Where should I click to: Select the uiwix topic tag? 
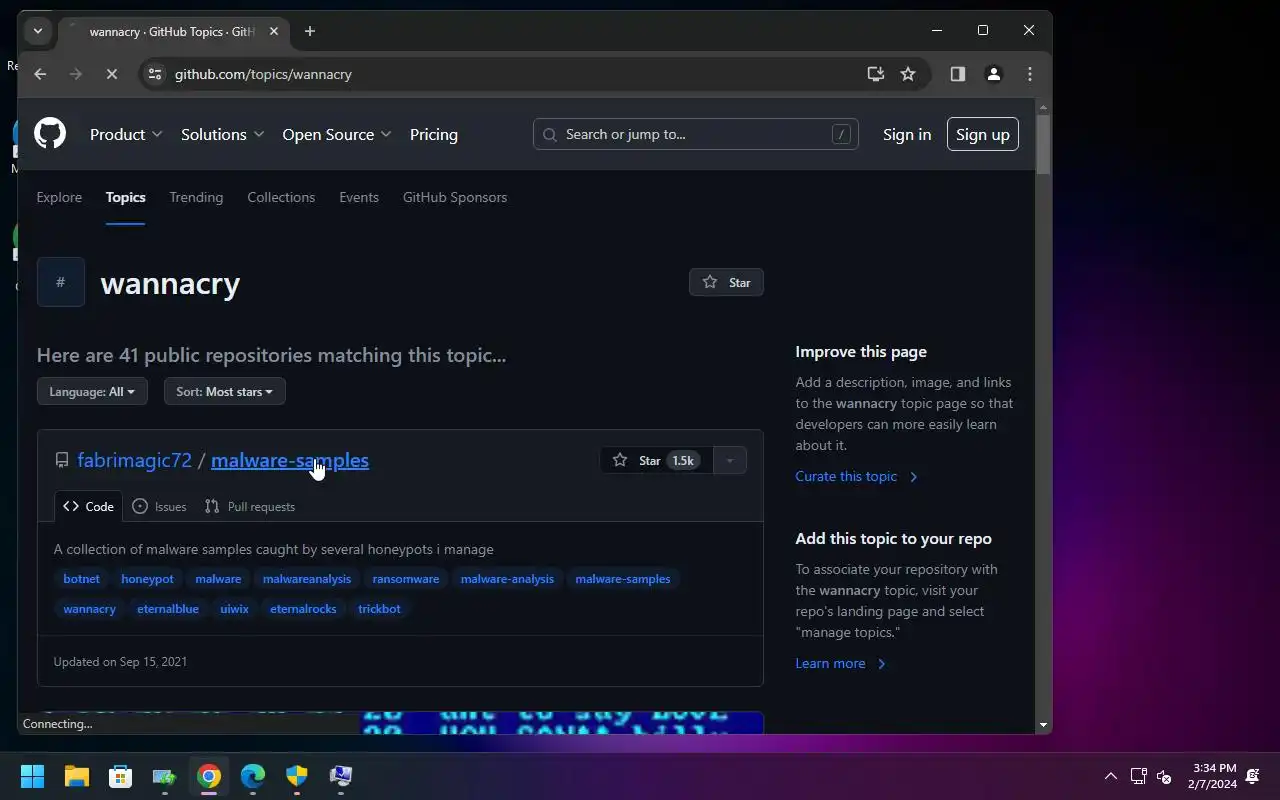tap(234, 608)
